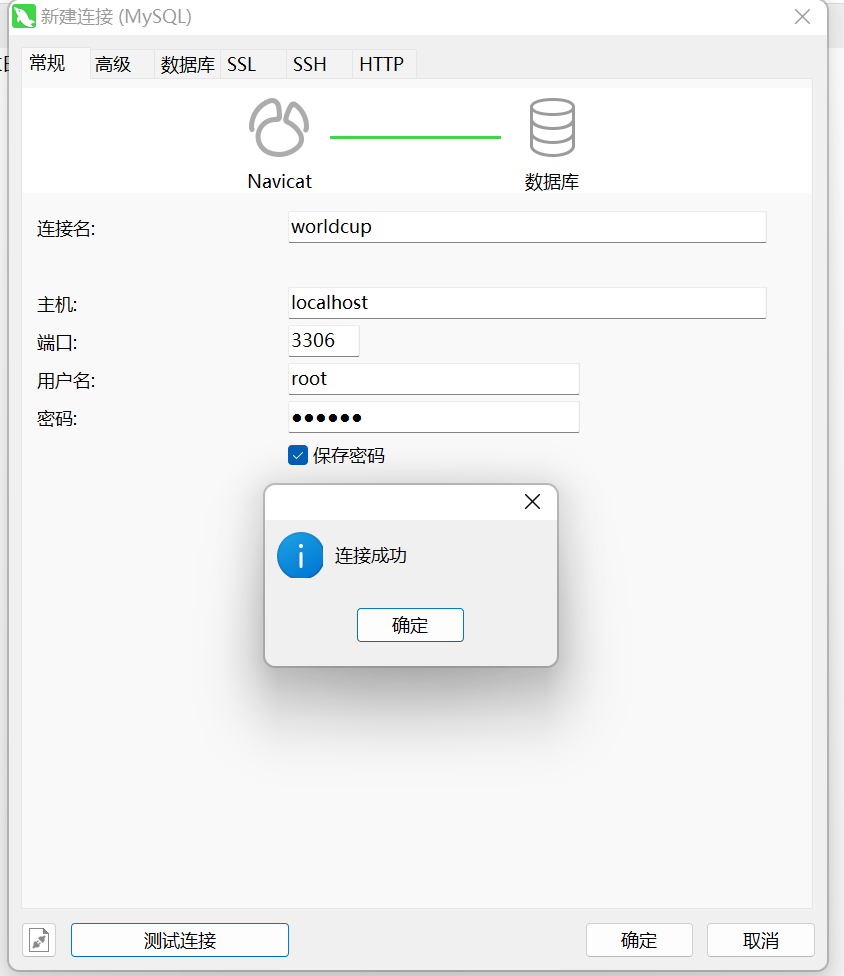Click the 保存密码 label text

pos(349,456)
